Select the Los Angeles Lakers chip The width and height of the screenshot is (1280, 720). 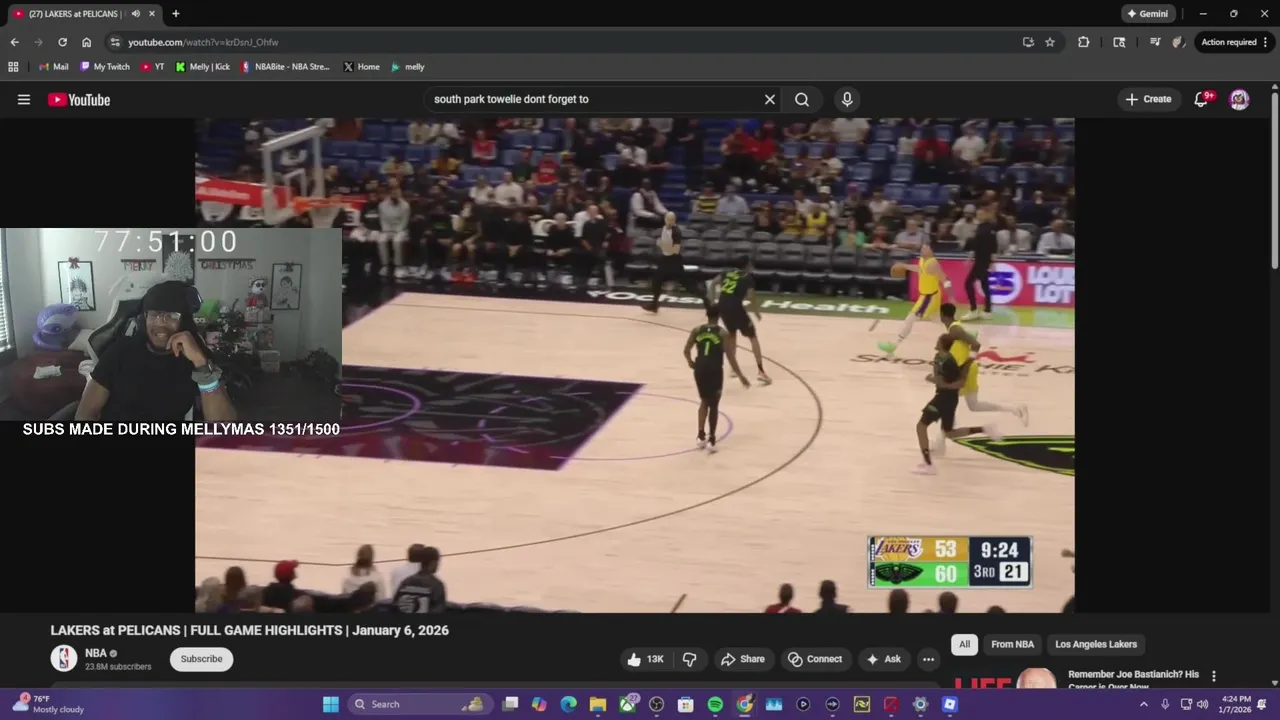pos(1096,644)
